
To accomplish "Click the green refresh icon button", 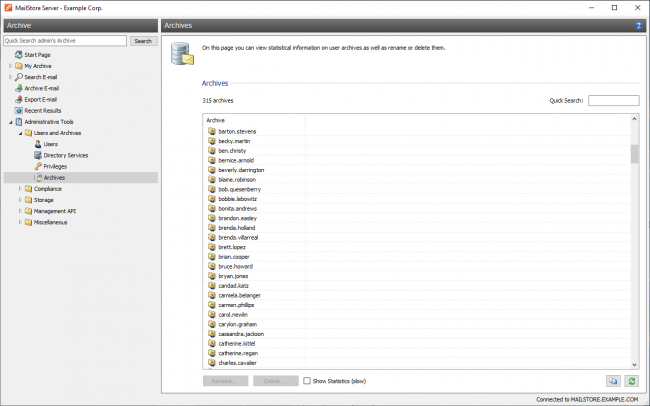I will tap(631, 381).
